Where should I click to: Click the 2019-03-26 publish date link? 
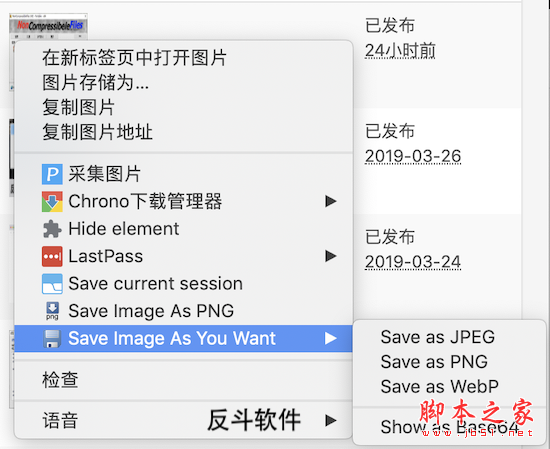tap(413, 156)
